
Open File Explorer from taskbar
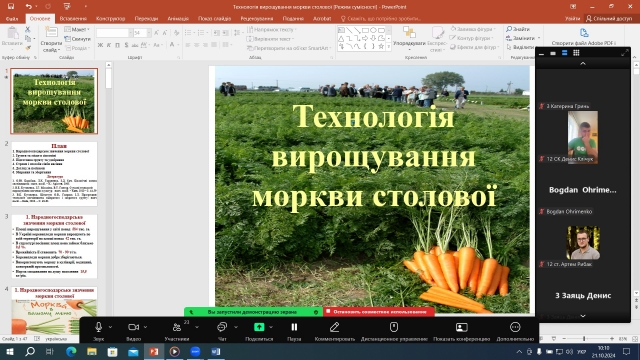(92, 351)
